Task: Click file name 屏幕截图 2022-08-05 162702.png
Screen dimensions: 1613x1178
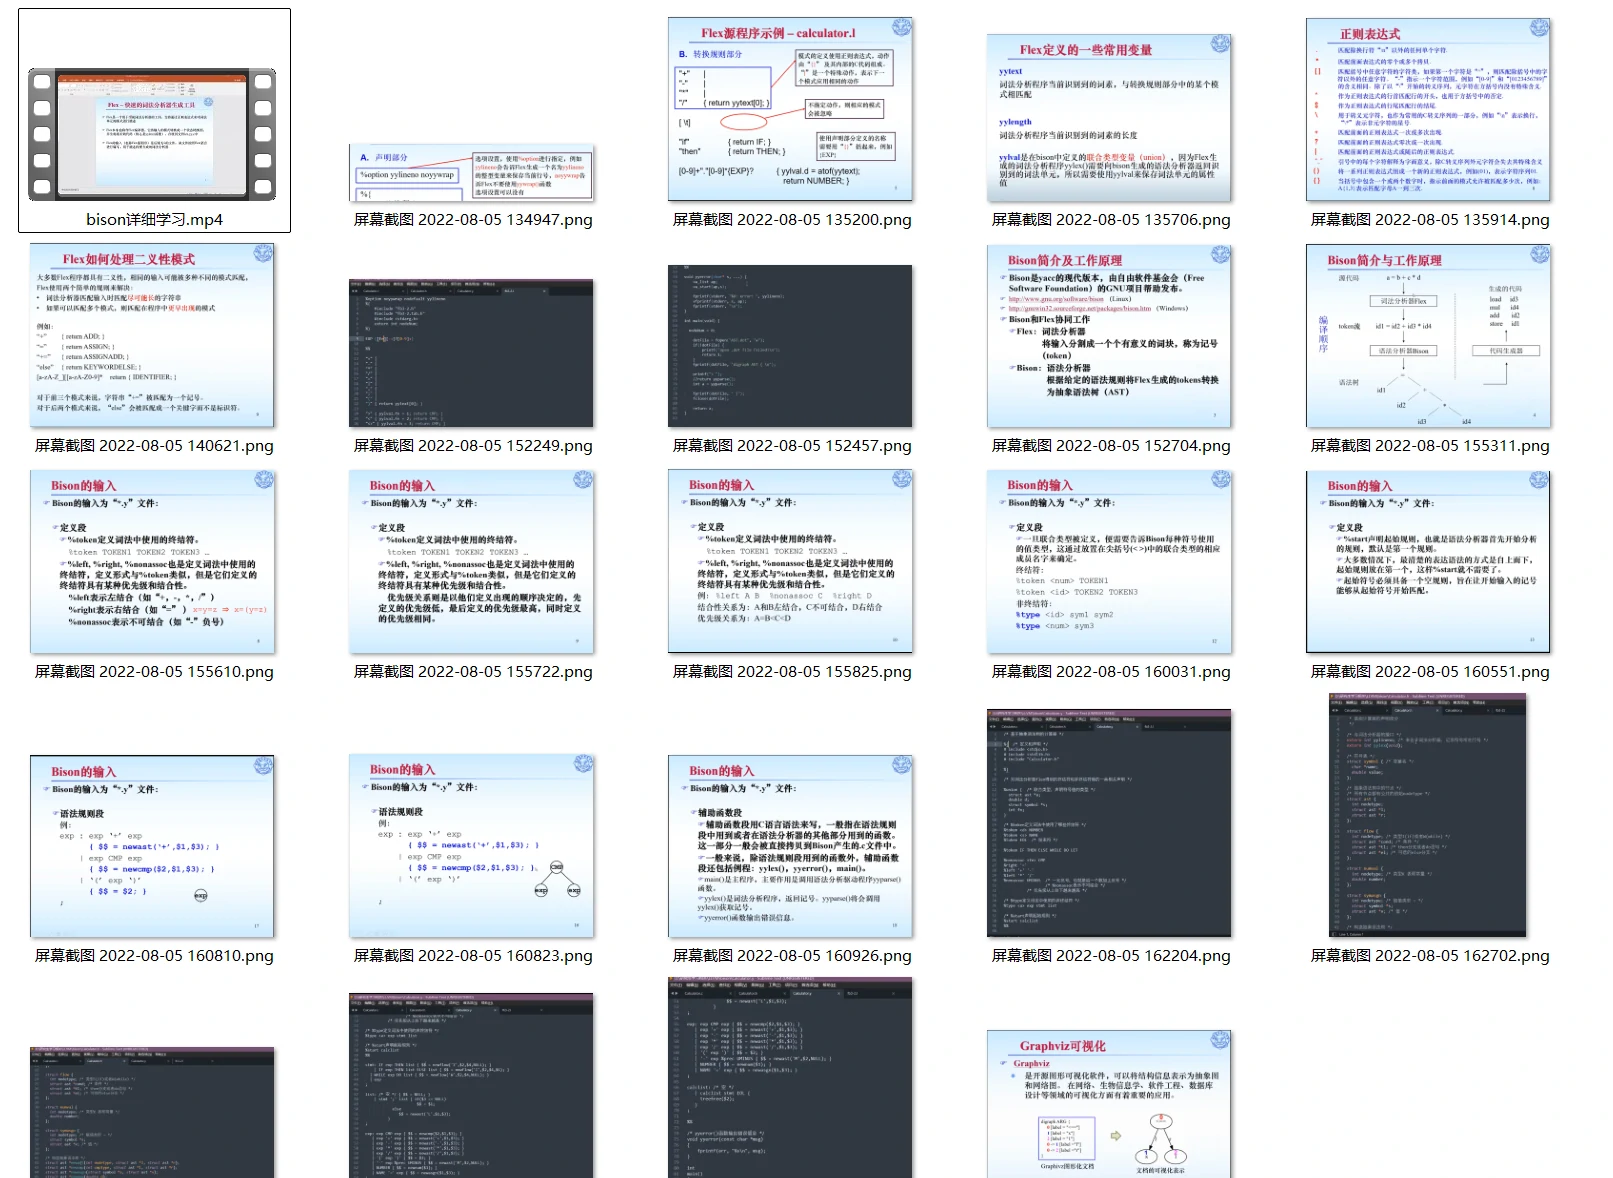Action: tap(1430, 956)
